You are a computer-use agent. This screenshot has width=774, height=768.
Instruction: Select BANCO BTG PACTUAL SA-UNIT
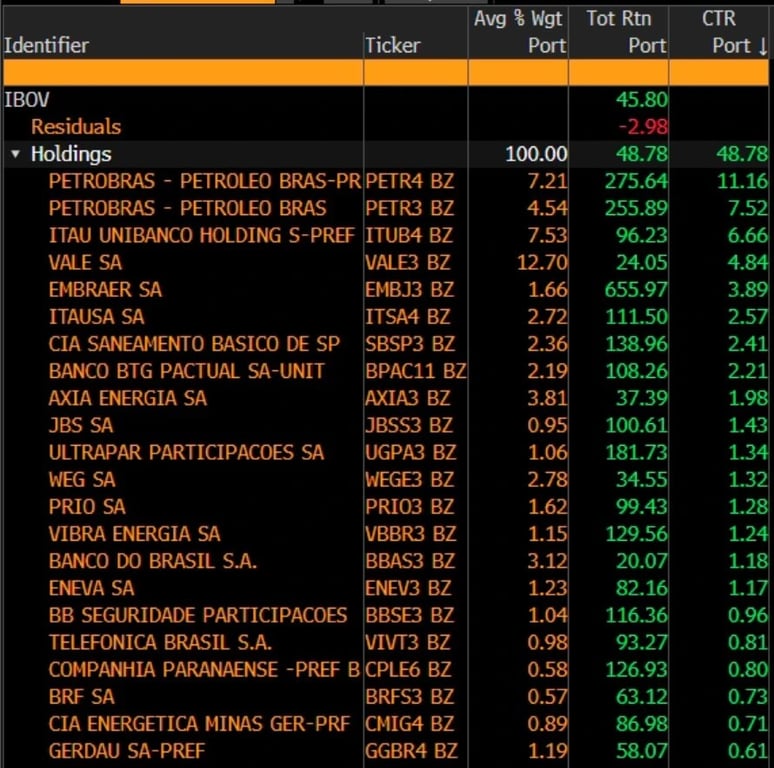point(186,371)
